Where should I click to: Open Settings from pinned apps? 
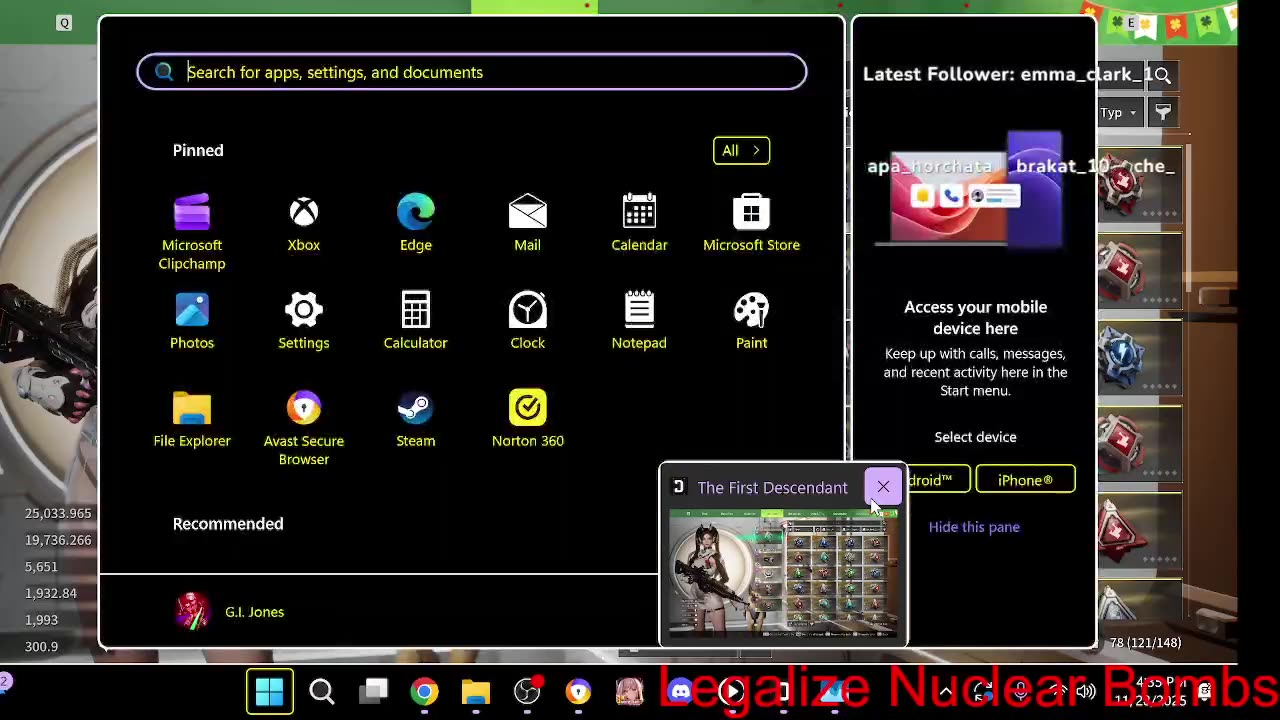(x=304, y=322)
